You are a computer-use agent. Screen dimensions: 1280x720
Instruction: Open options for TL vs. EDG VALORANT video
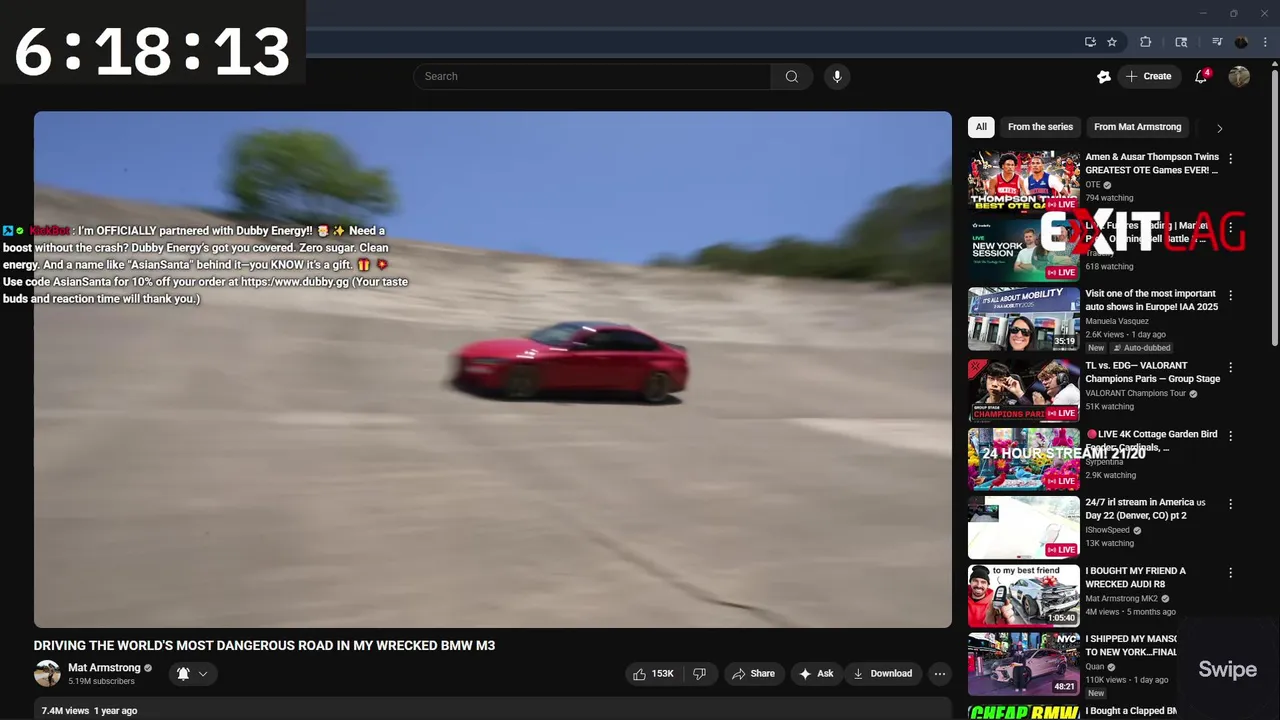1230,367
